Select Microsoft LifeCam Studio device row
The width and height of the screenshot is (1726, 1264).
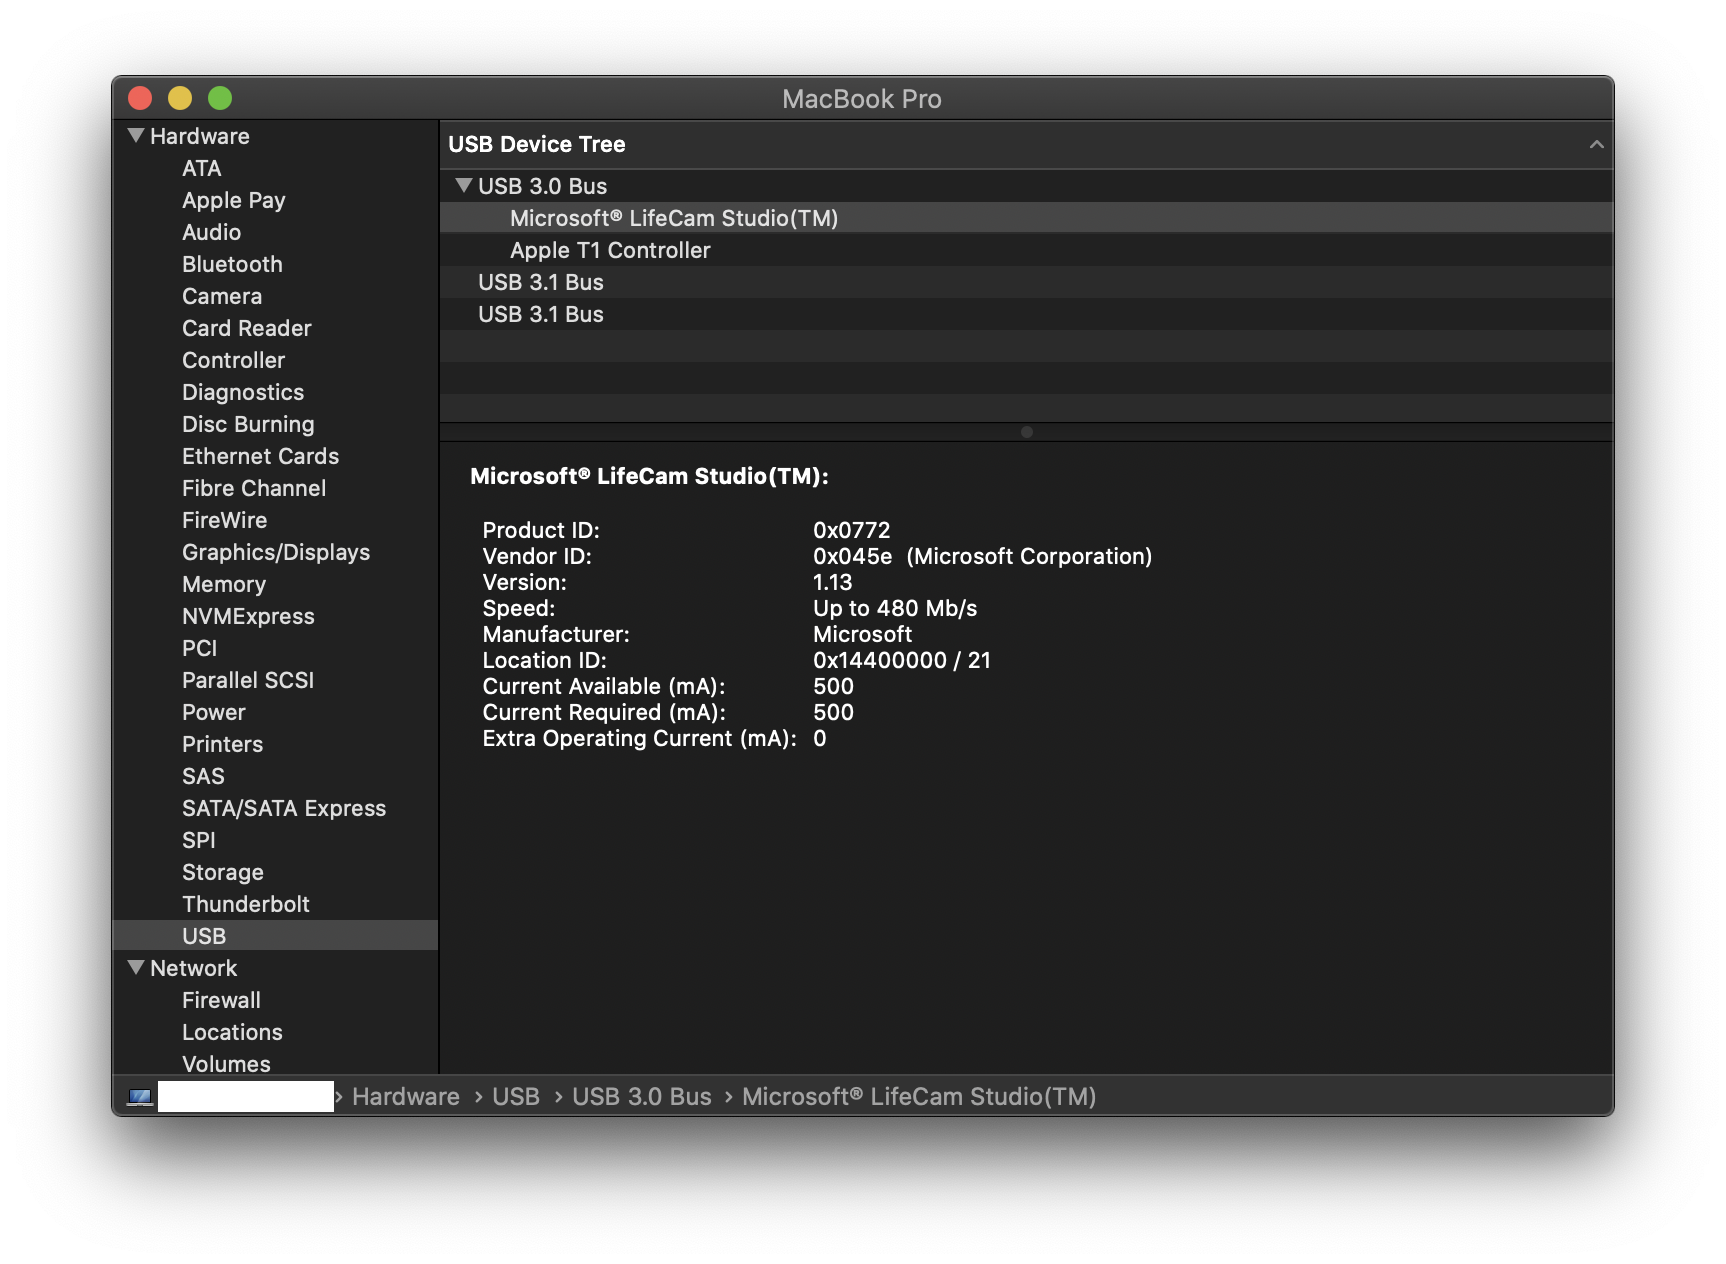tap(1026, 218)
